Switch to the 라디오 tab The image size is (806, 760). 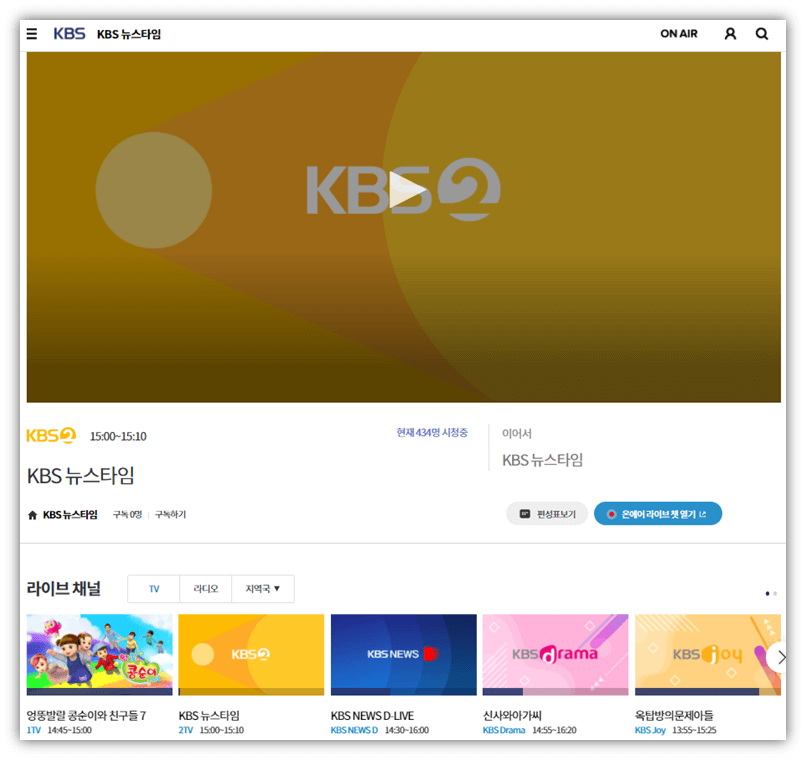pos(205,589)
